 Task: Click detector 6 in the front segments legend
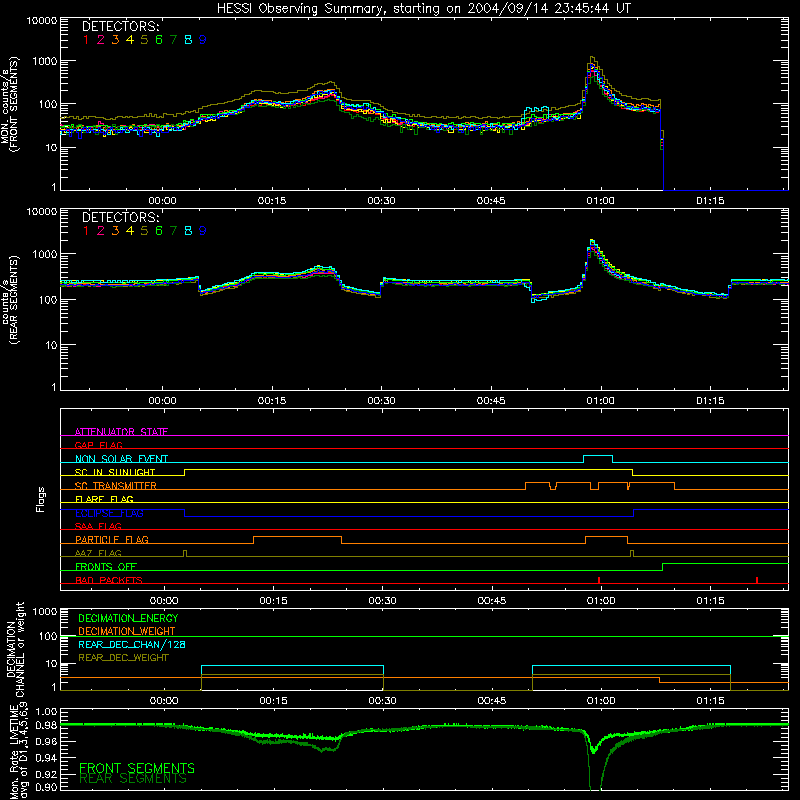pyautogui.click(x=159, y=40)
